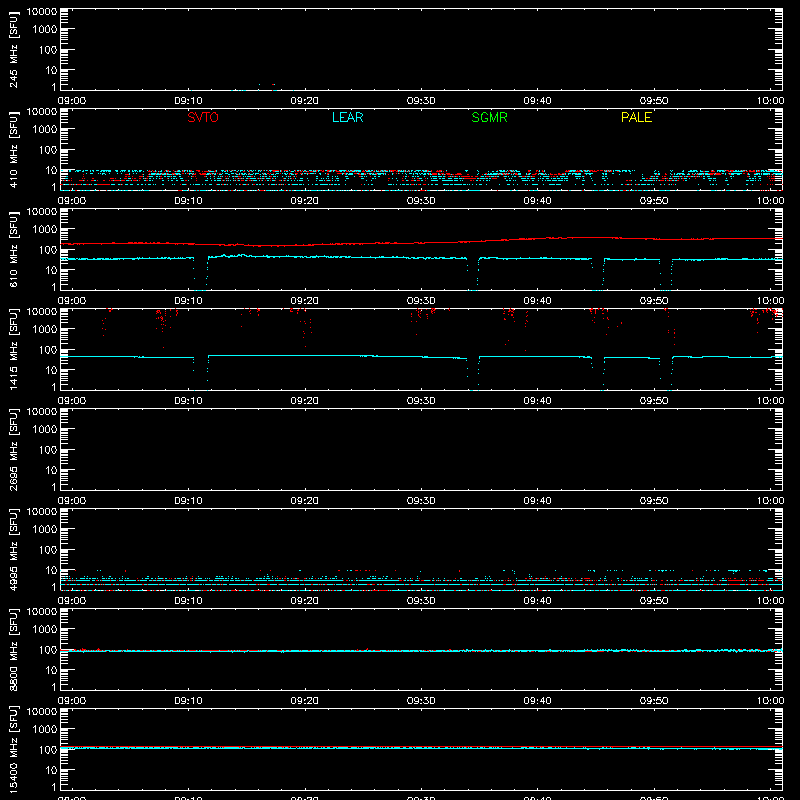Click the cyan LEAR dropout near 09:51 in 1415 MHz panel
The image size is (800, 800).
pyautogui.click(x=666, y=373)
